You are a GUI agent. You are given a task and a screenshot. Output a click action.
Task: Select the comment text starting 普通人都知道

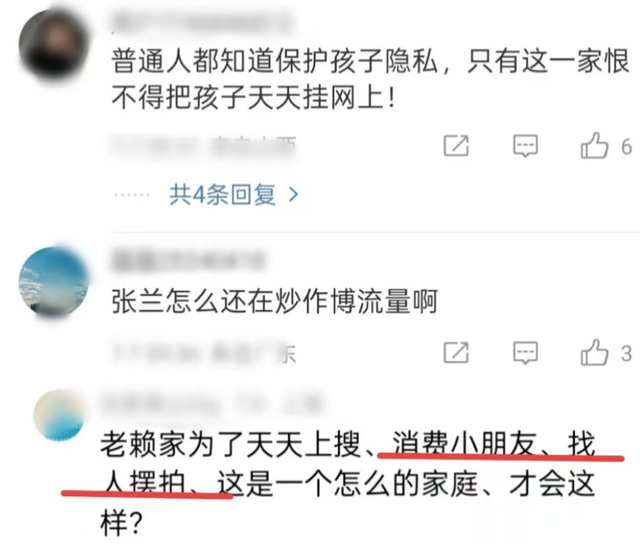370,80
